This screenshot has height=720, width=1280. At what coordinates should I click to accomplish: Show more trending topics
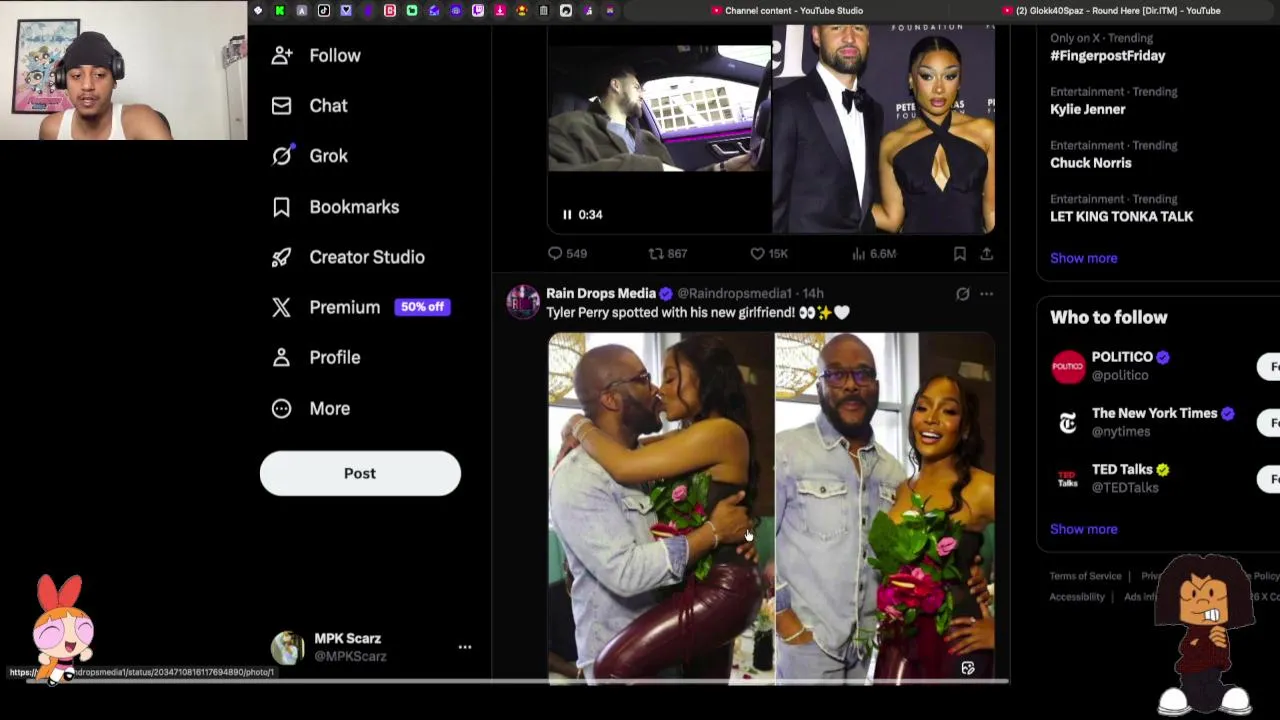1084,258
